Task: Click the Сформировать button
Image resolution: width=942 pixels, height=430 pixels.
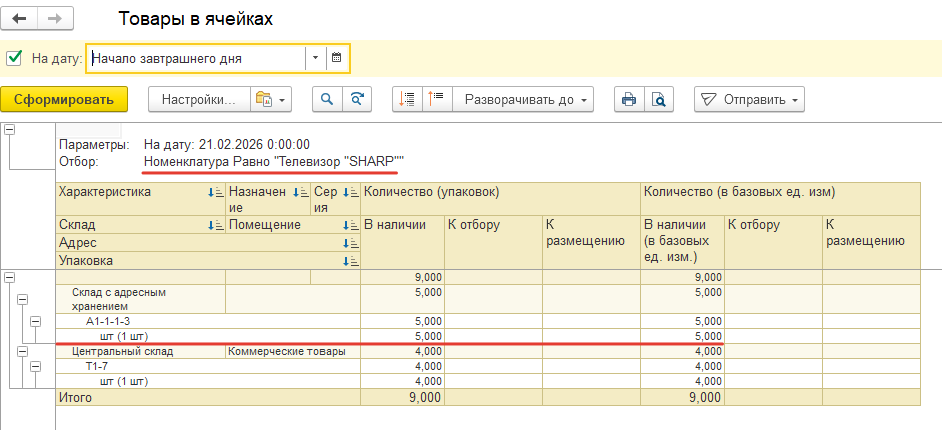Action: tap(65, 100)
